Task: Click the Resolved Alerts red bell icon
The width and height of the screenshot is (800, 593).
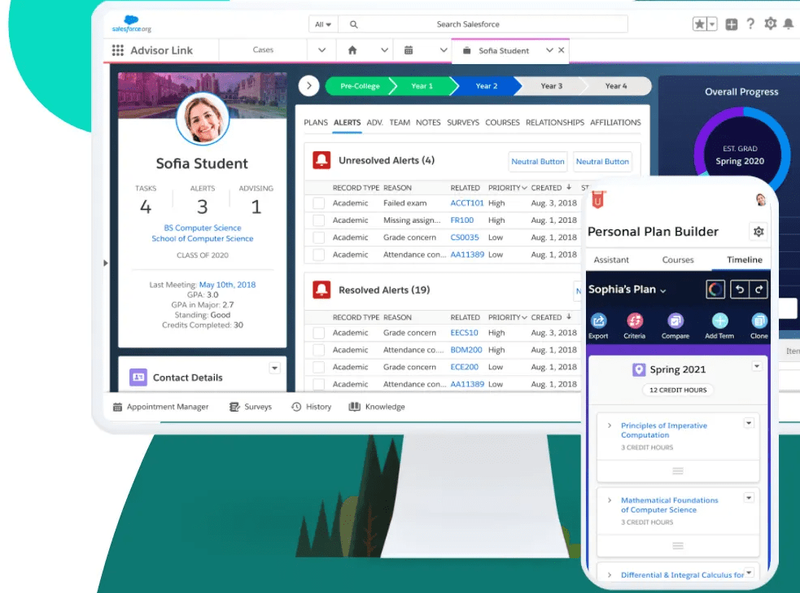Action: (321, 290)
